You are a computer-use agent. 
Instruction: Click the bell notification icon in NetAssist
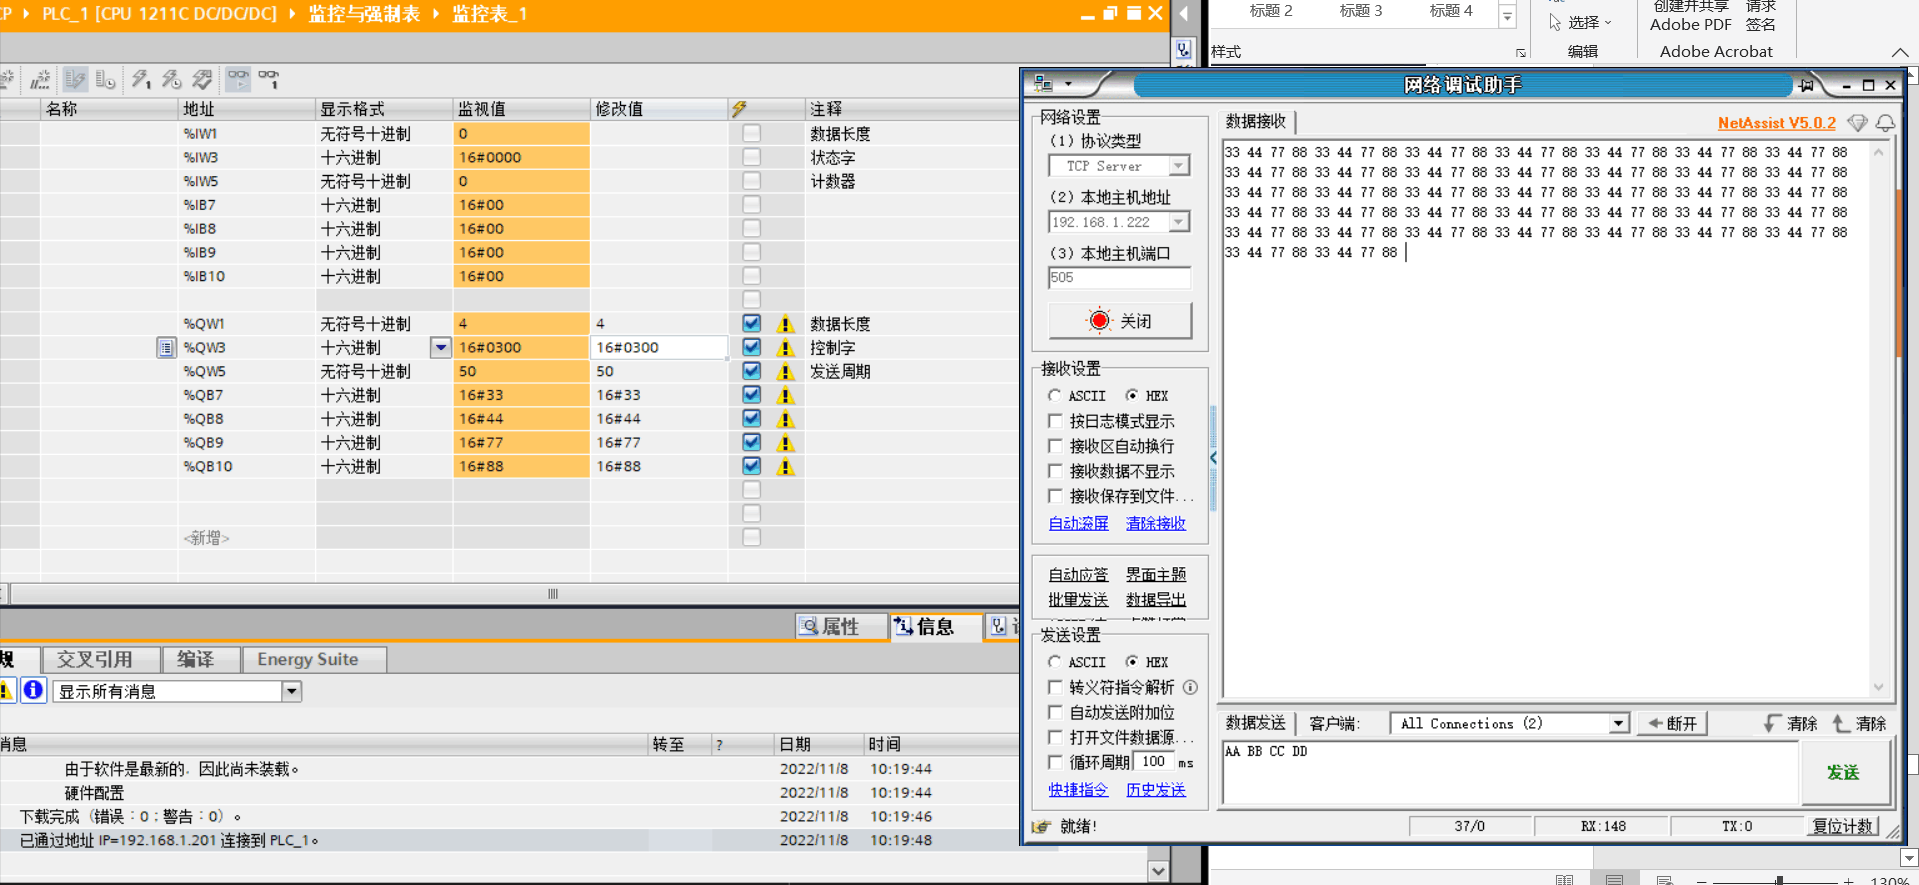(x=1885, y=123)
